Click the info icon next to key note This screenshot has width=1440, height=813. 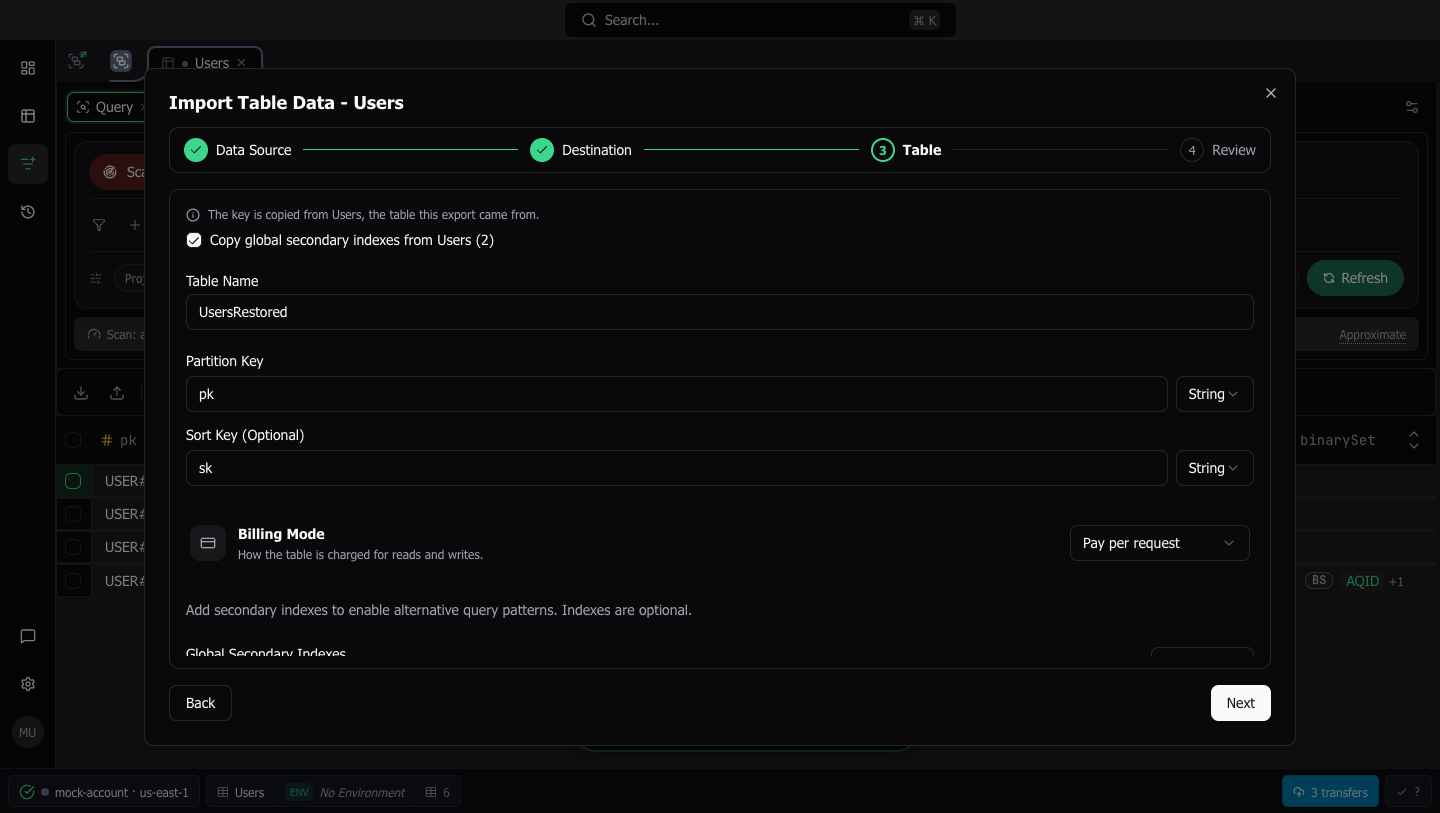point(193,215)
